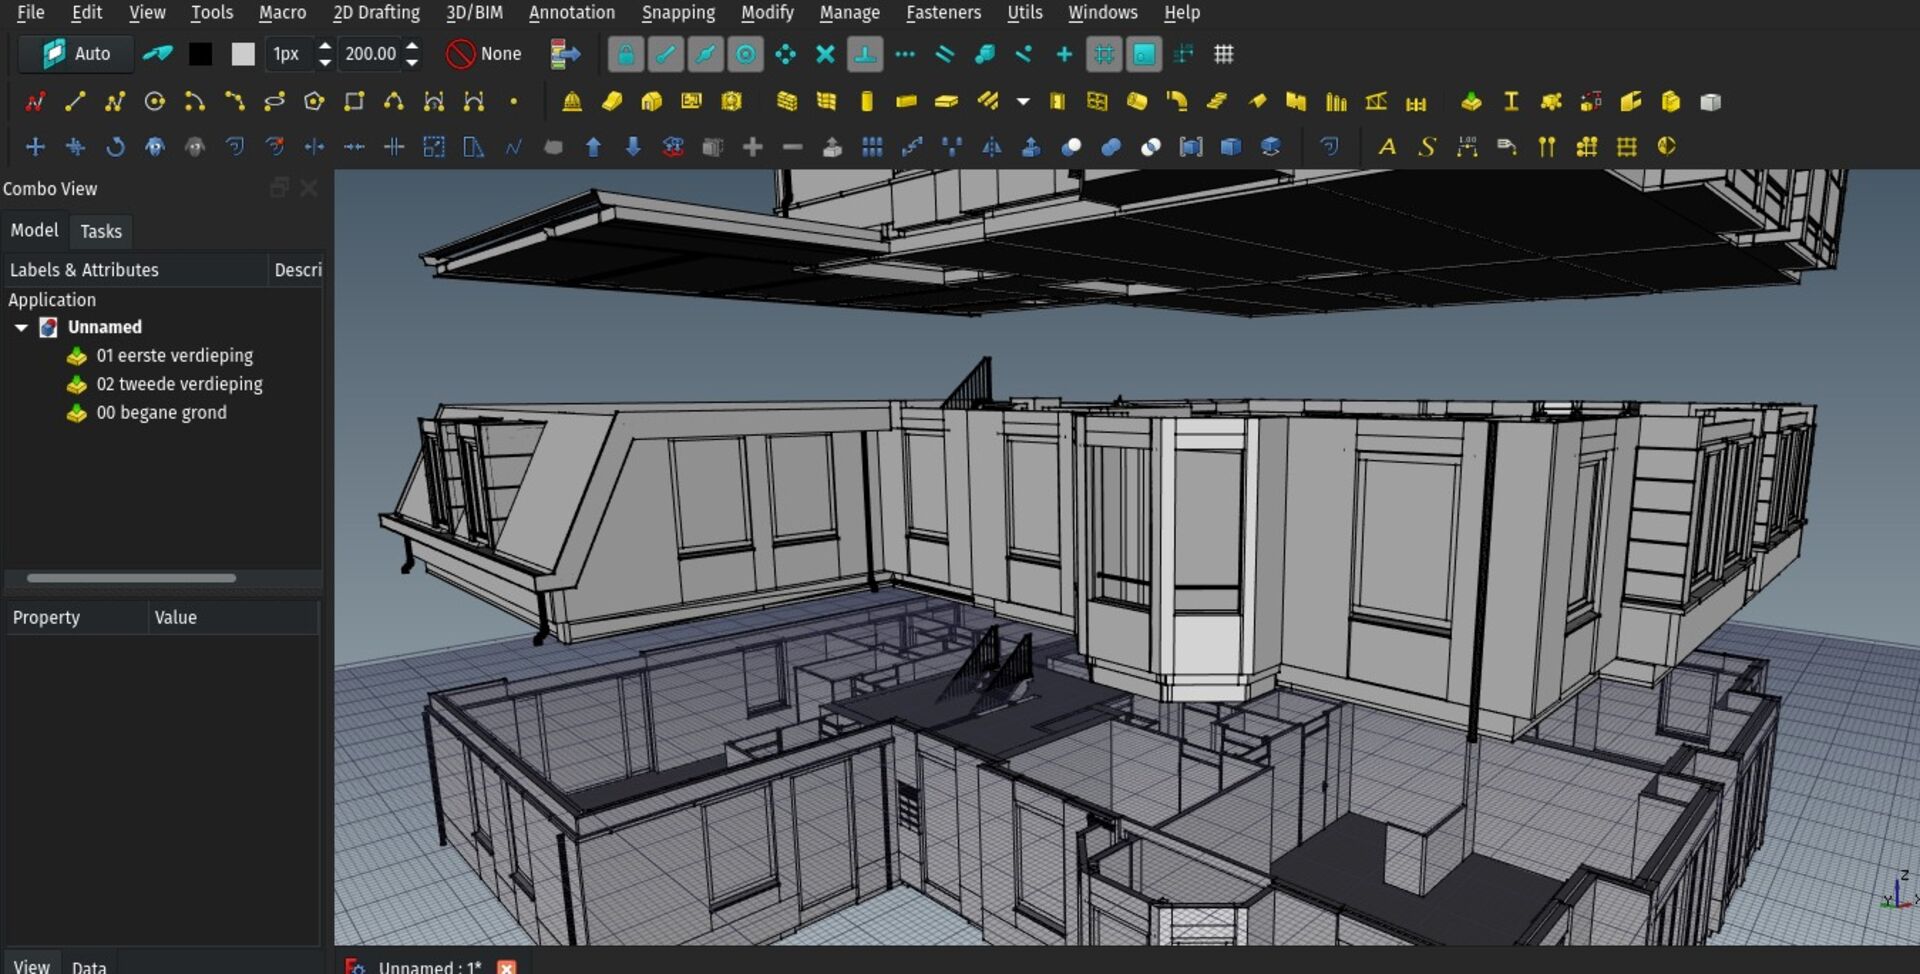This screenshot has width=1920, height=974.
Task: Select the Circle drawing tool
Action: pyautogui.click(x=154, y=101)
